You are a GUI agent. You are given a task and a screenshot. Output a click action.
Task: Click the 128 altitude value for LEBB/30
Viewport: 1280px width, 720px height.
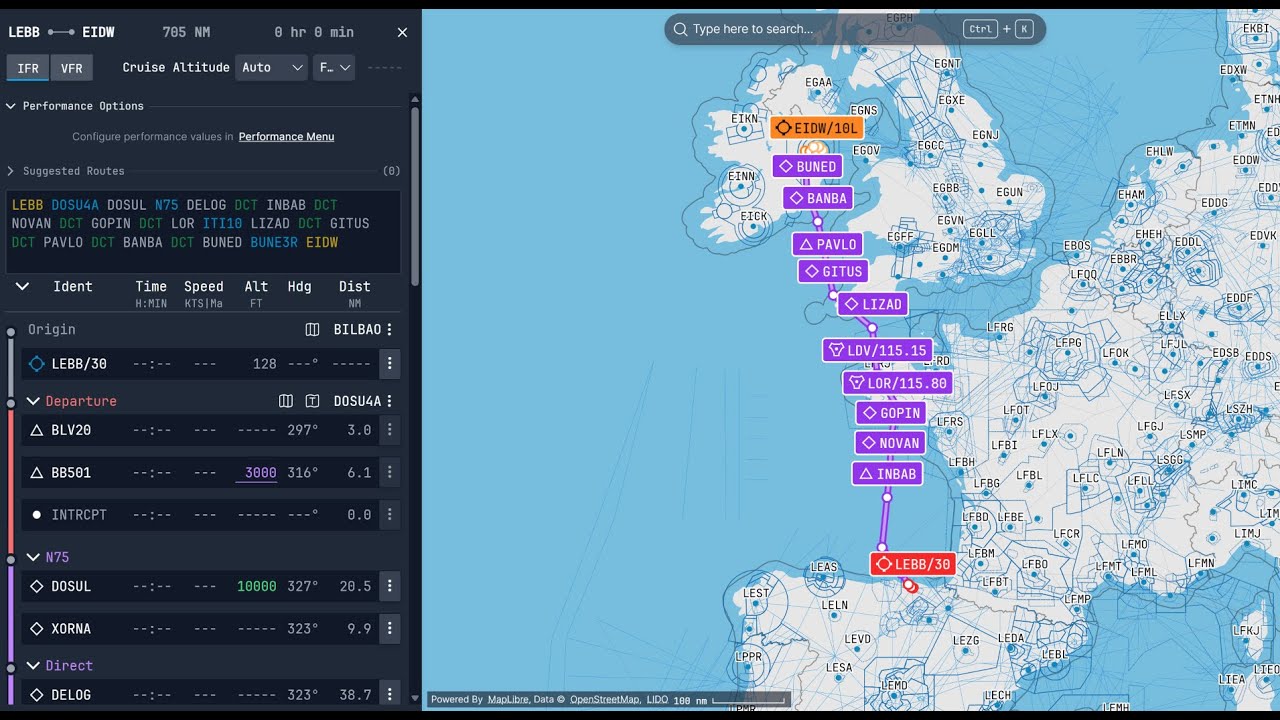pos(264,364)
